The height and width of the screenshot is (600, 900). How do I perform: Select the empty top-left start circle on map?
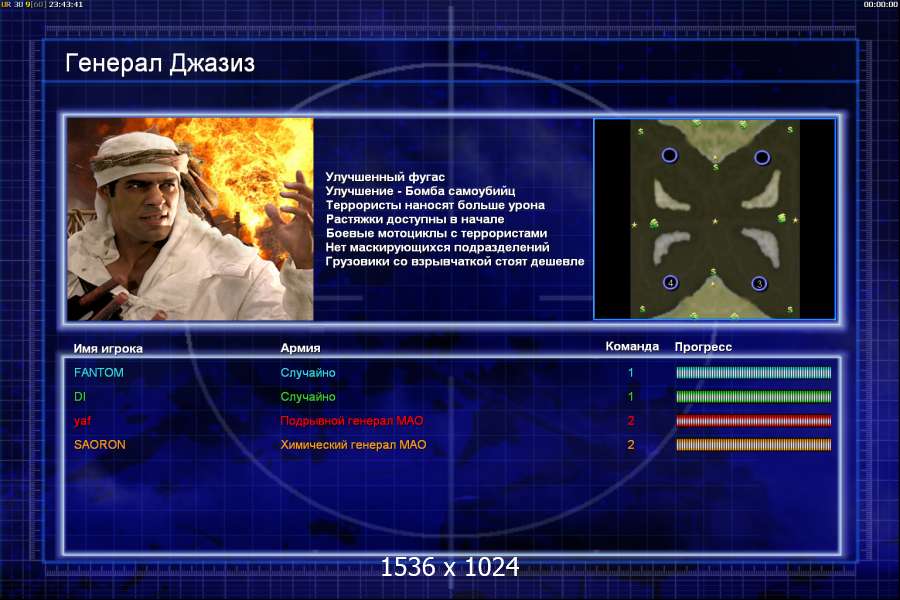point(669,155)
